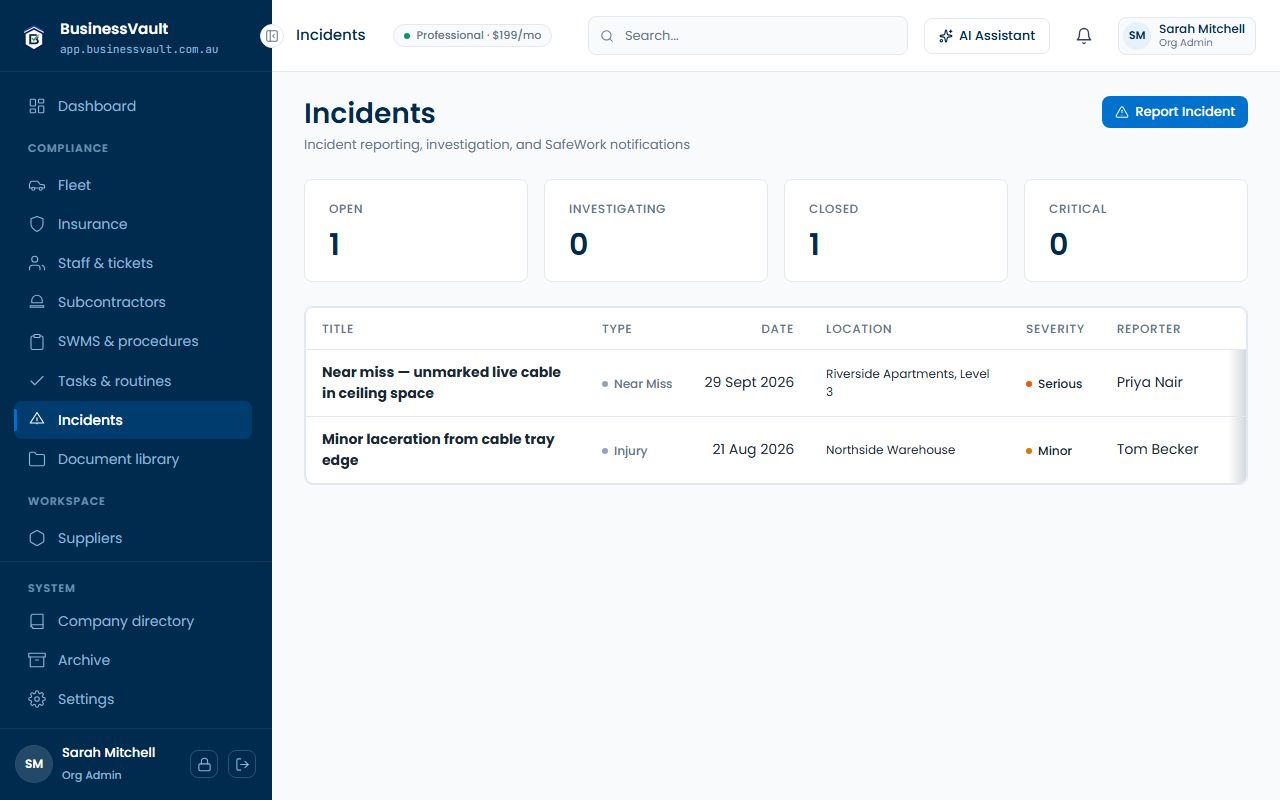Screen dimensions: 1280x800
Task: Click the Minor severity badge
Action: click(x=1049, y=451)
